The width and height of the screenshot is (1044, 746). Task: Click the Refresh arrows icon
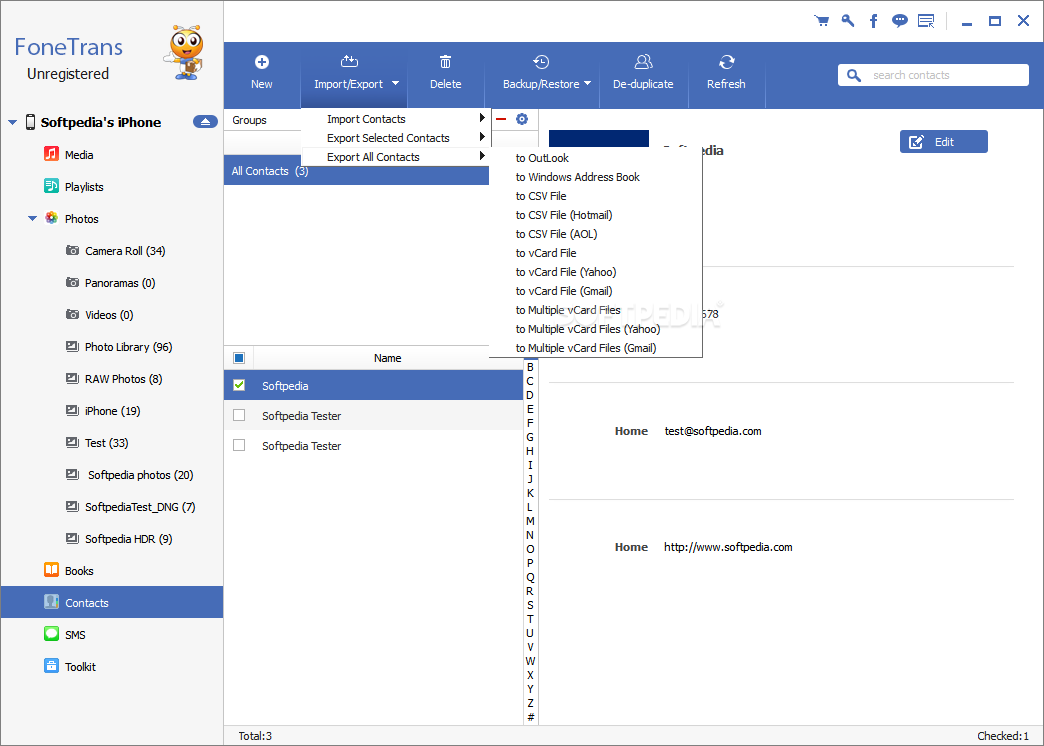pyautogui.click(x=726, y=62)
